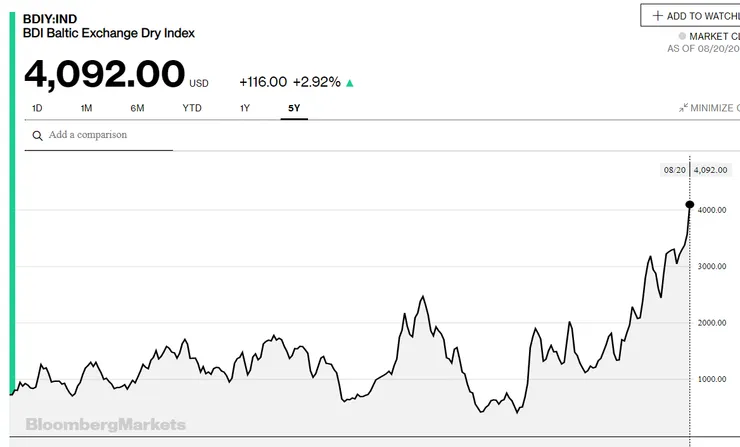740x447 pixels.
Task: Switch to the 1Y chart view
Action: [245, 108]
